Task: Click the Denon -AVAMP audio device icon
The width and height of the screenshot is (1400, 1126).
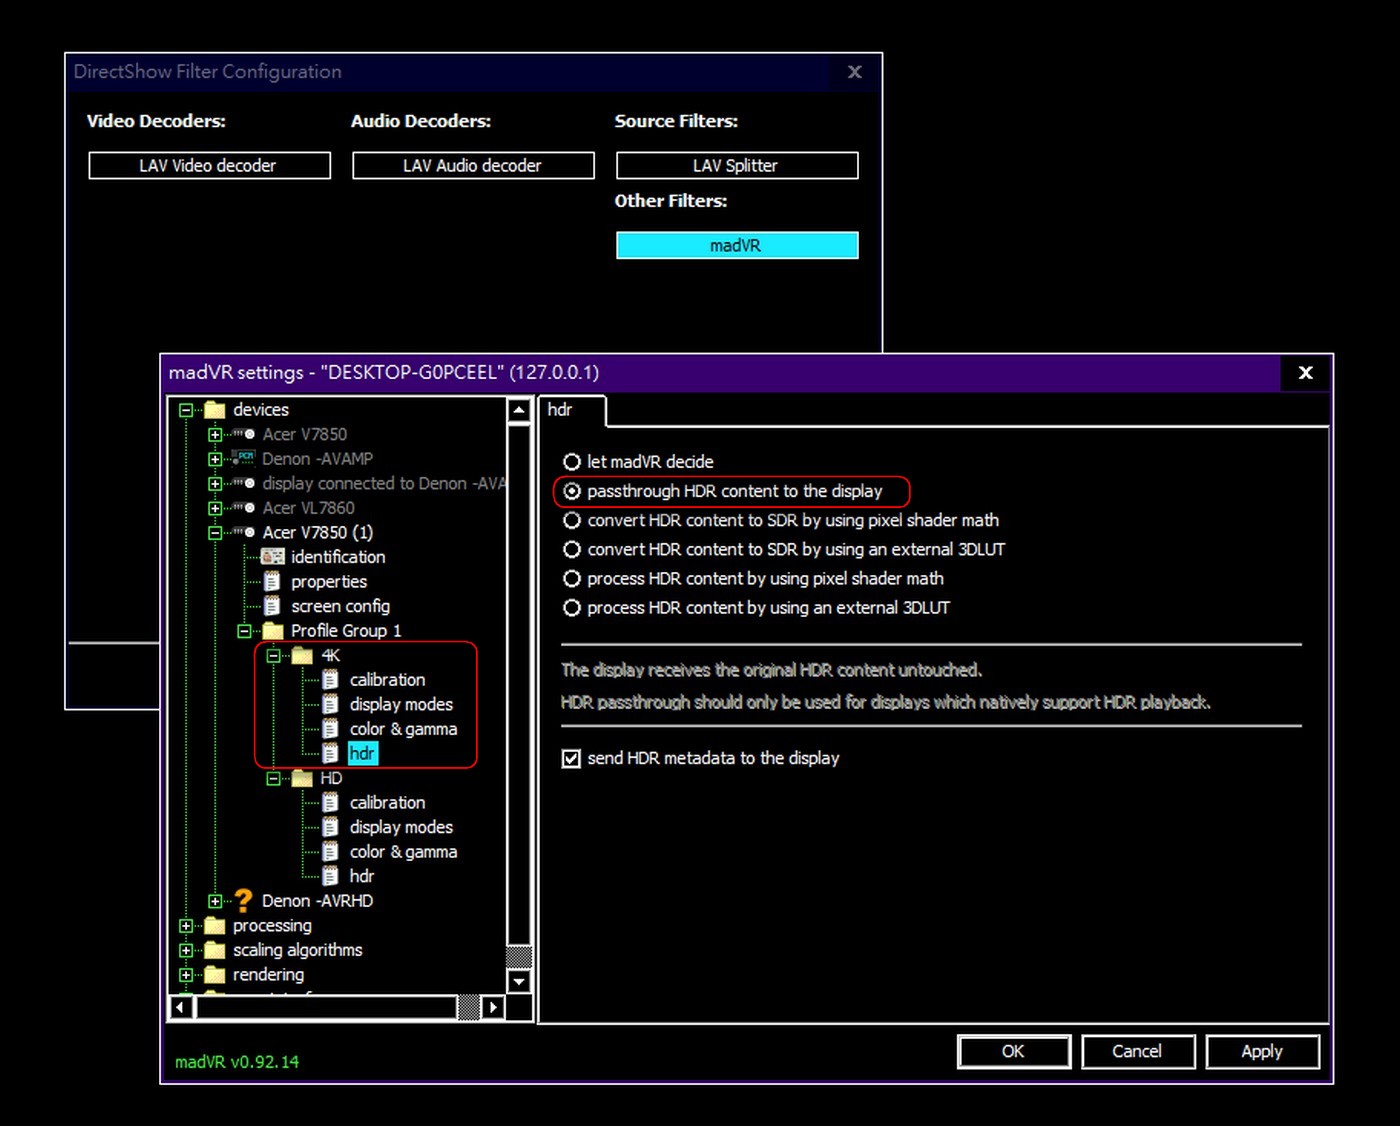Action: (243, 458)
